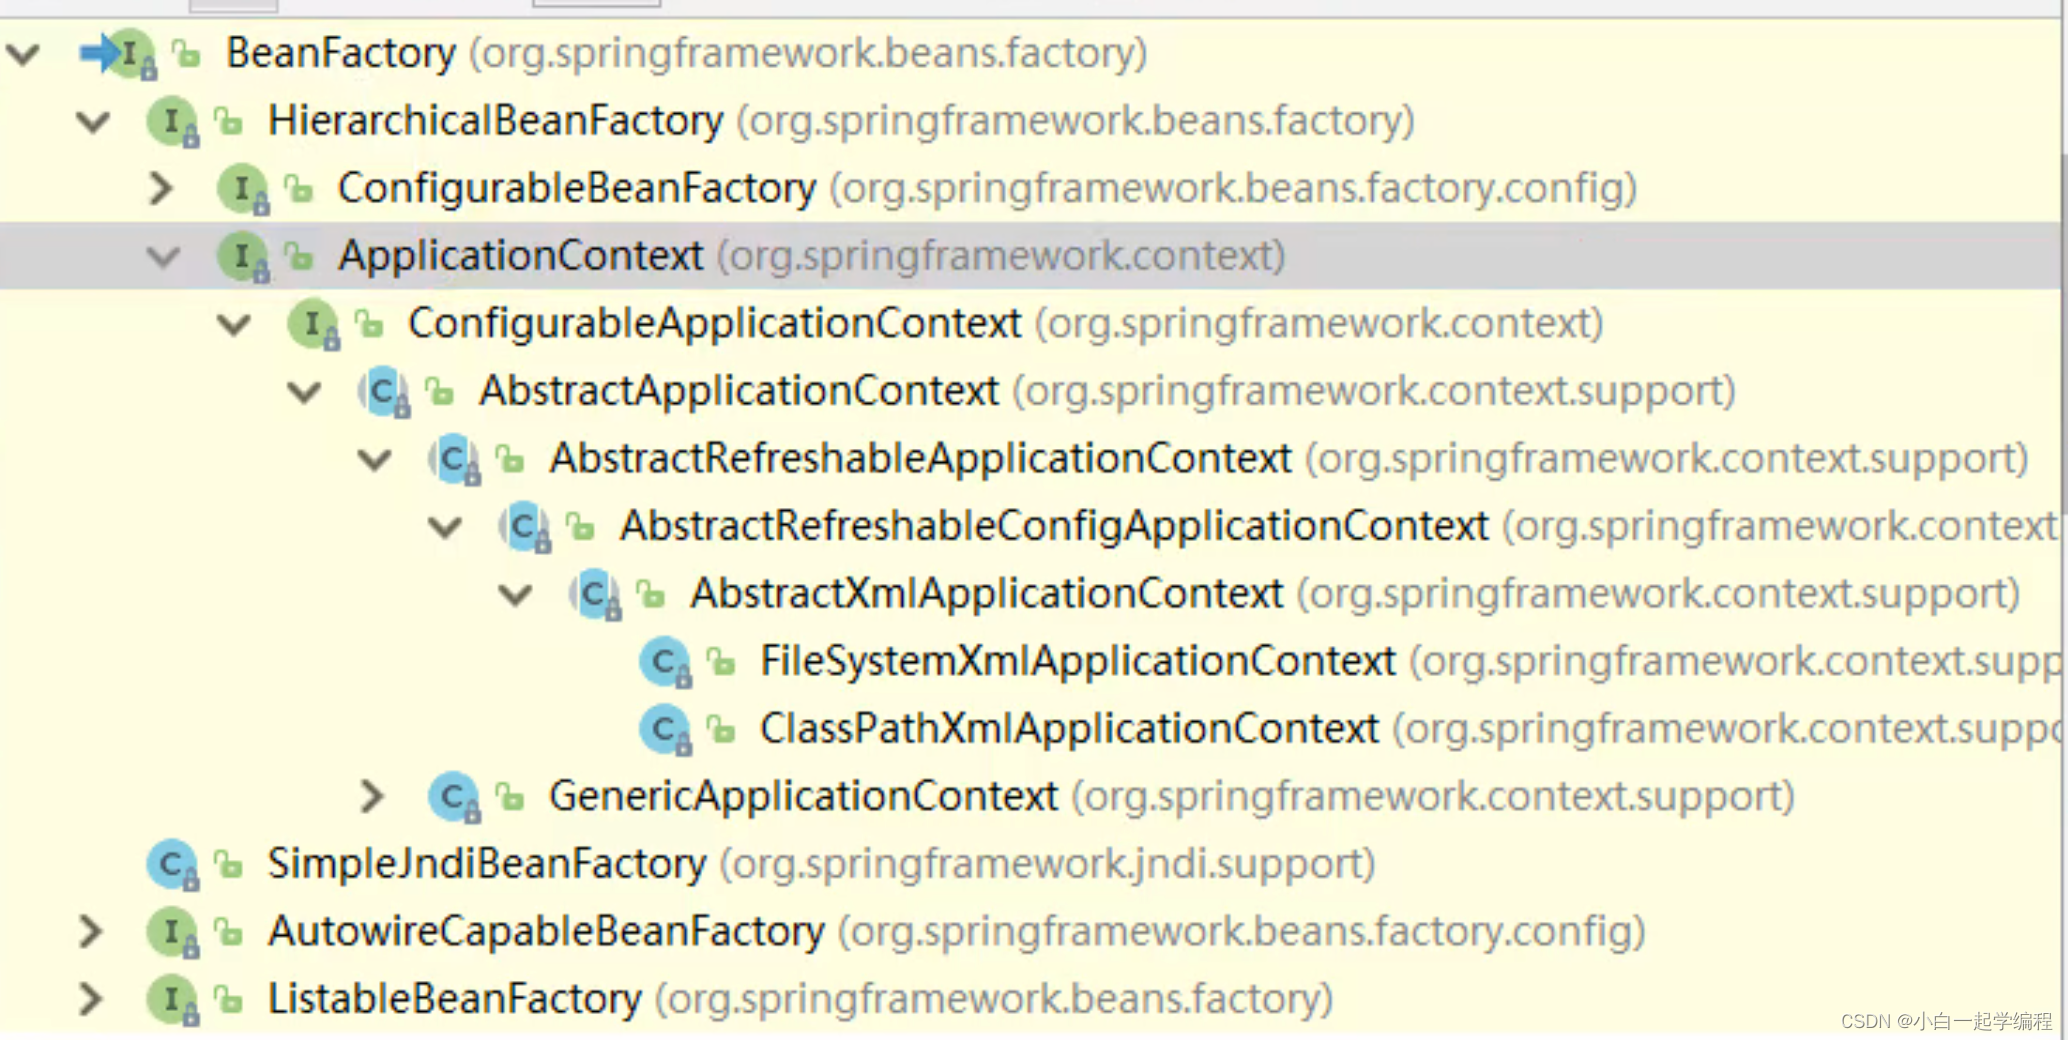Select the AbstractRefreshableConfigApplicationContext row text
Image resolution: width=2068 pixels, height=1040 pixels.
click(1340, 526)
